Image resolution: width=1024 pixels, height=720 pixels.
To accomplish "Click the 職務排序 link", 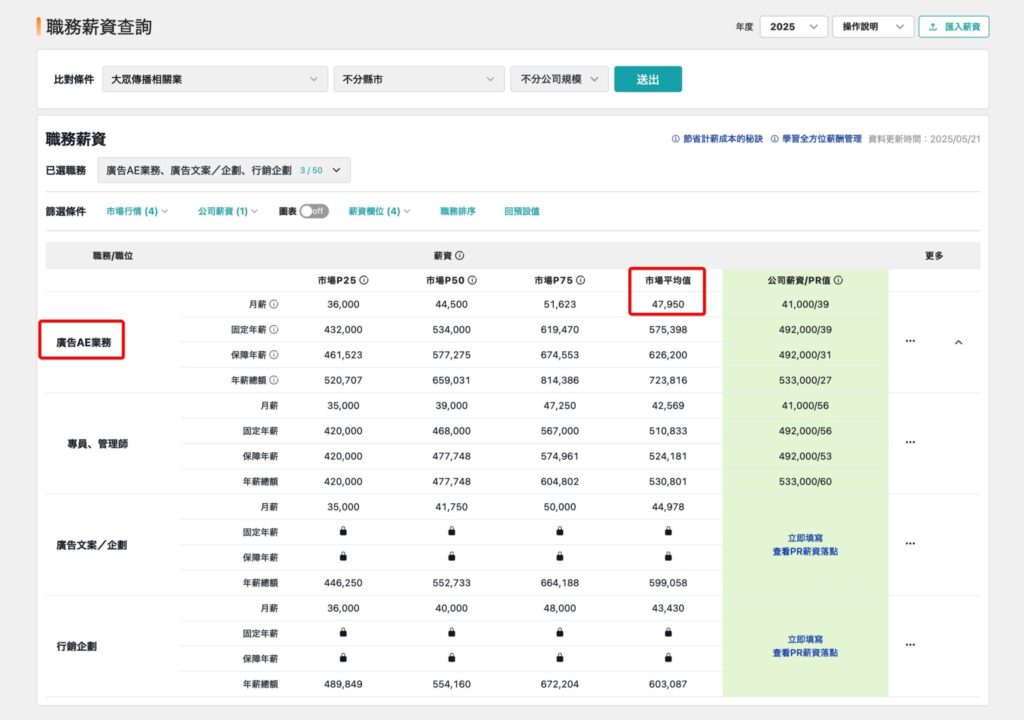I will [458, 211].
